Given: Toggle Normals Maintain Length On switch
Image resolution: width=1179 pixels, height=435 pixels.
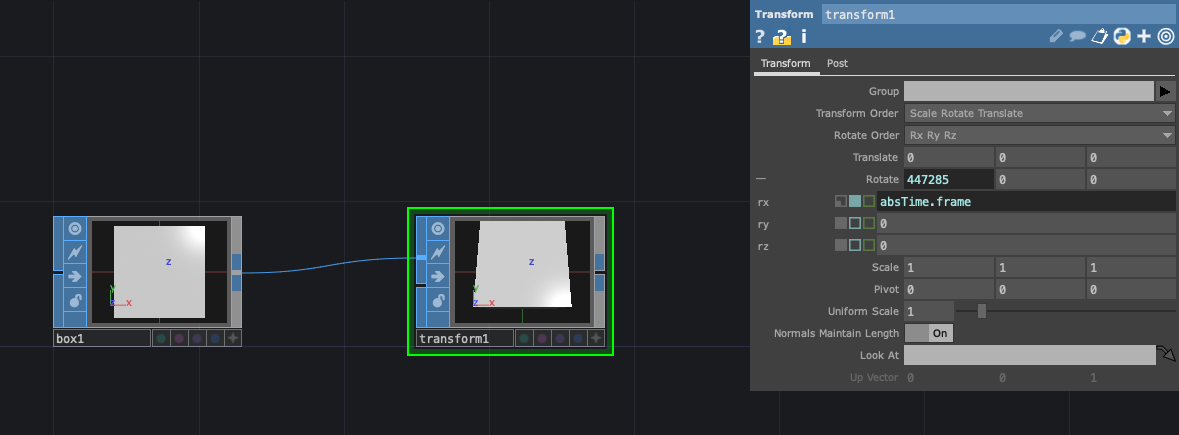Looking at the screenshot, I should click(x=929, y=333).
